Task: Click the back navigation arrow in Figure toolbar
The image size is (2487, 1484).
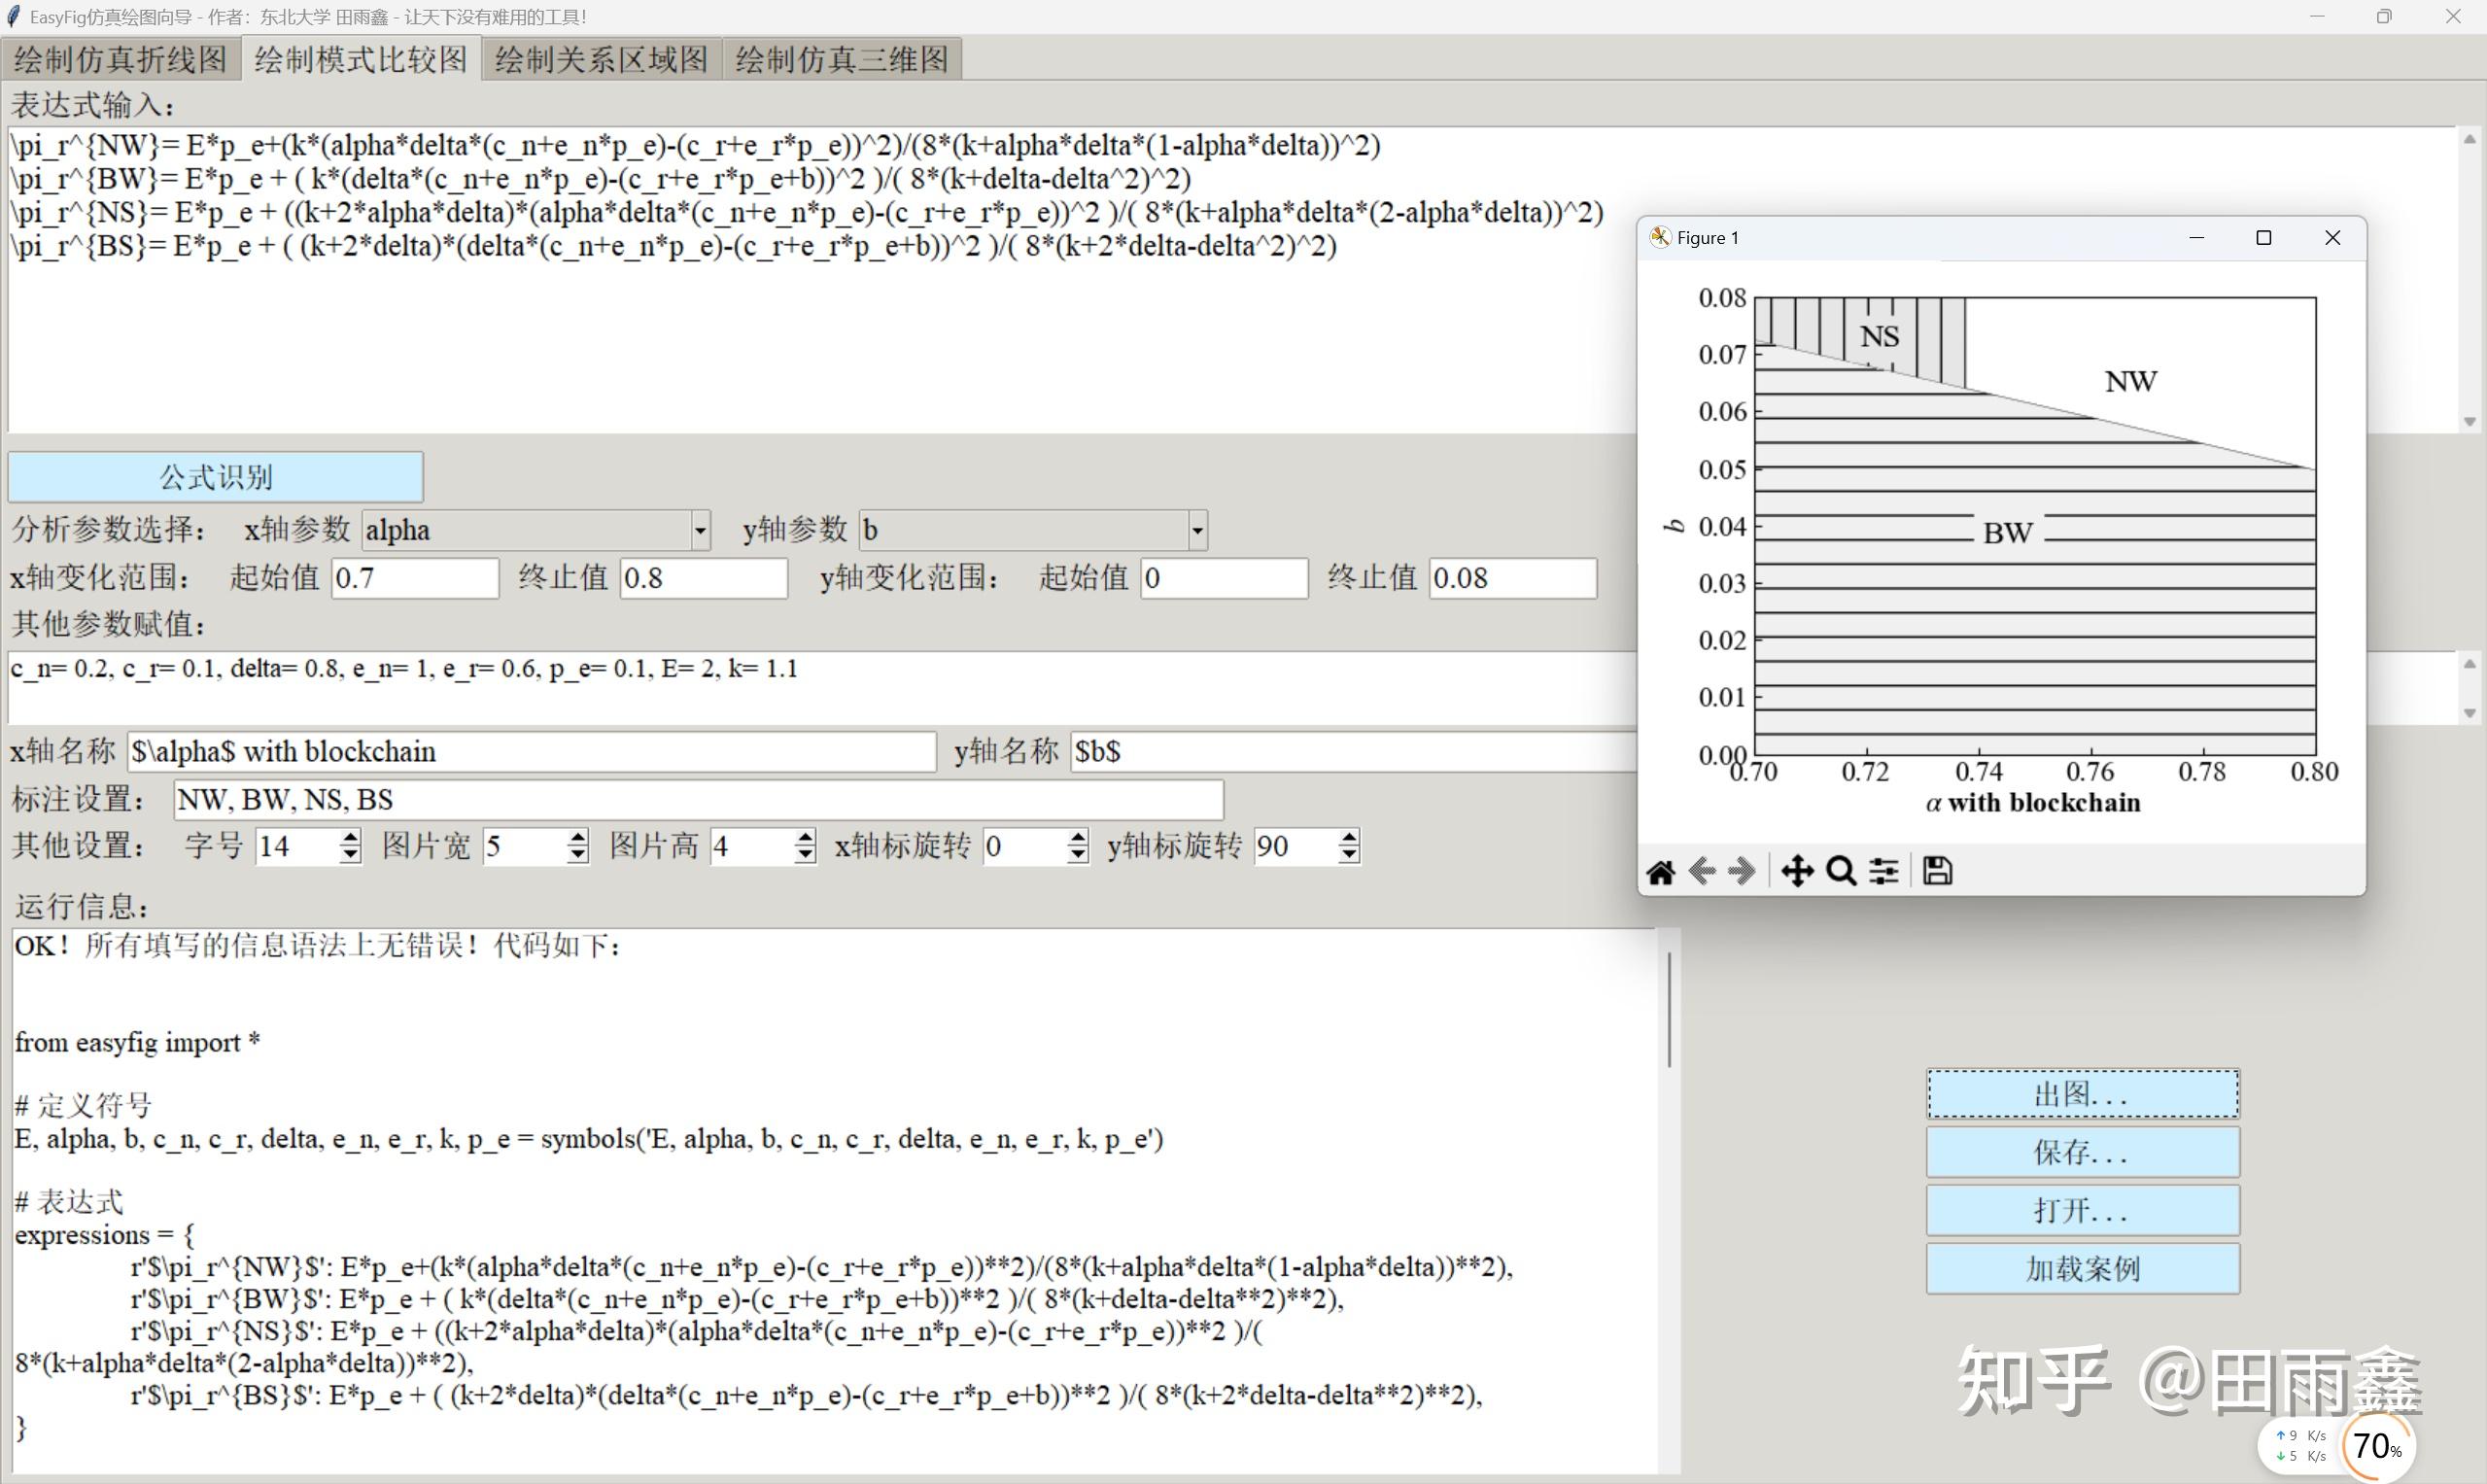Action: [x=1702, y=871]
